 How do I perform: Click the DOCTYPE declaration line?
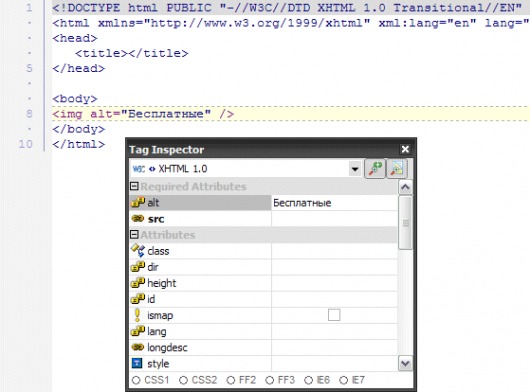(287, 7)
